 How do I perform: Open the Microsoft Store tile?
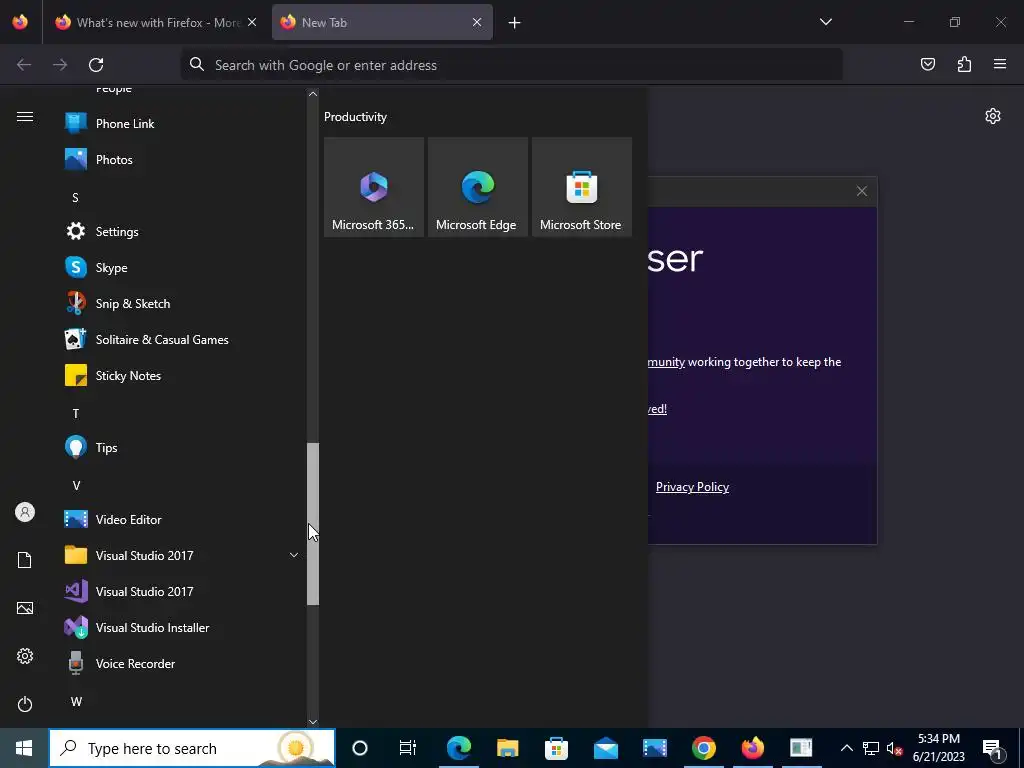[581, 187]
